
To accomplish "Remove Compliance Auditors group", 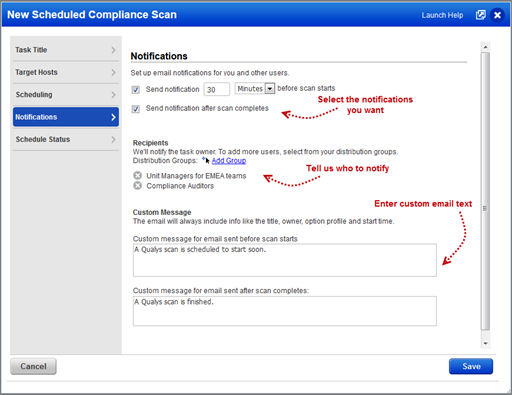I will click(x=137, y=185).
